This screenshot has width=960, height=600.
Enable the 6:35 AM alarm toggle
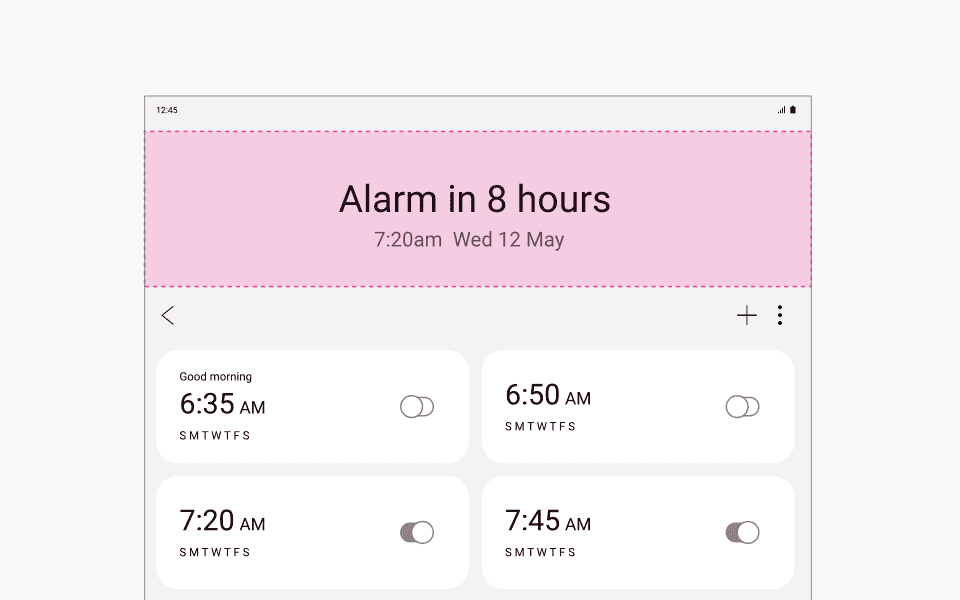click(417, 407)
